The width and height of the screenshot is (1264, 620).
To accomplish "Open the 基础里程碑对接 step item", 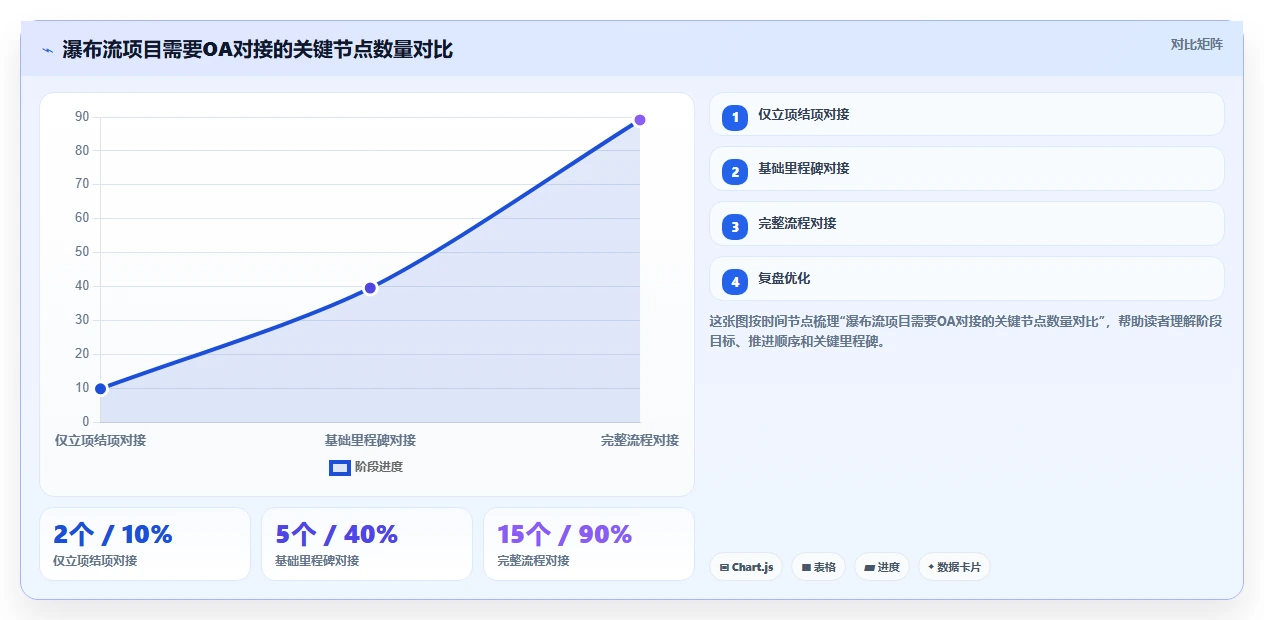I will coord(967,169).
